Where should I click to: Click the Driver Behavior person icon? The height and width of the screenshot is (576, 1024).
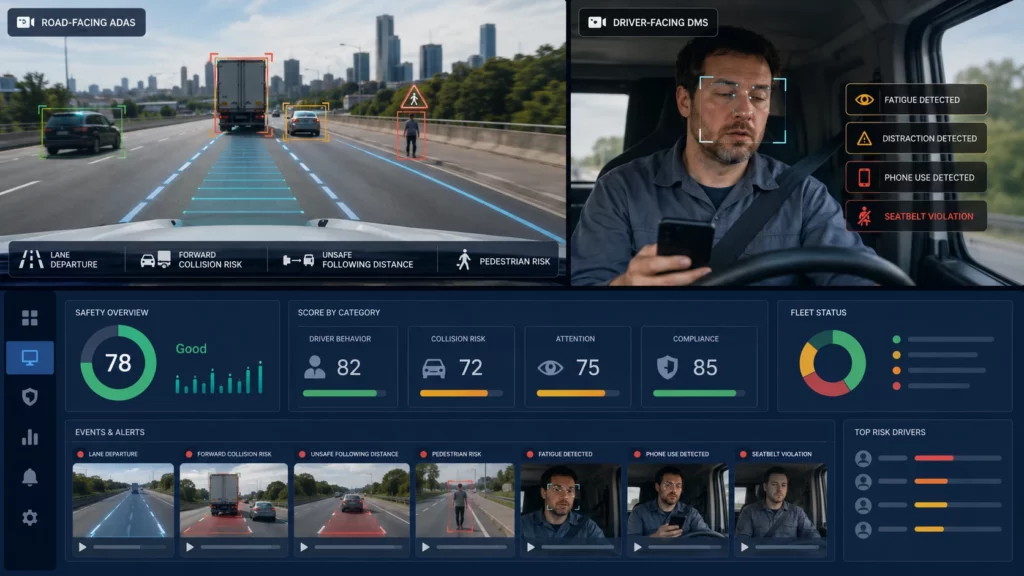315,367
